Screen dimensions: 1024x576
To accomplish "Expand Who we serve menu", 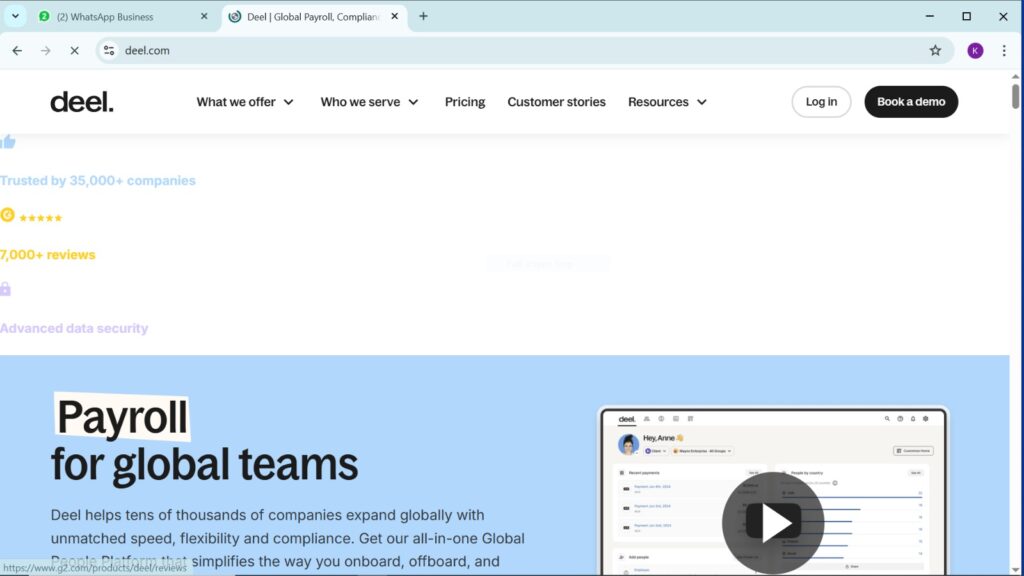I will [369, 102].
